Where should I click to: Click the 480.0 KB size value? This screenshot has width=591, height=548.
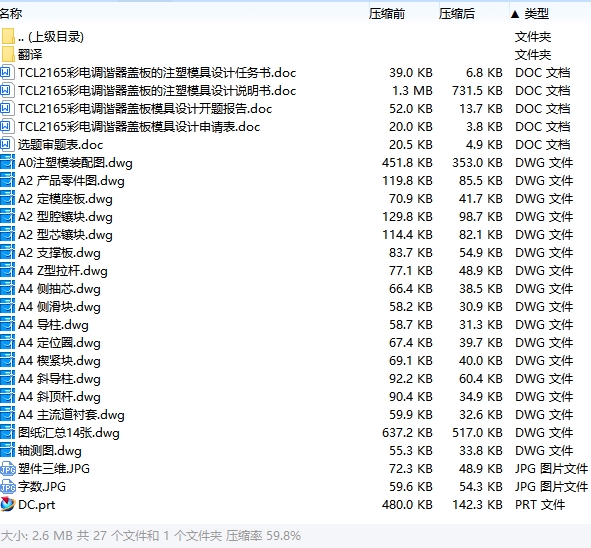pos(407,505)
